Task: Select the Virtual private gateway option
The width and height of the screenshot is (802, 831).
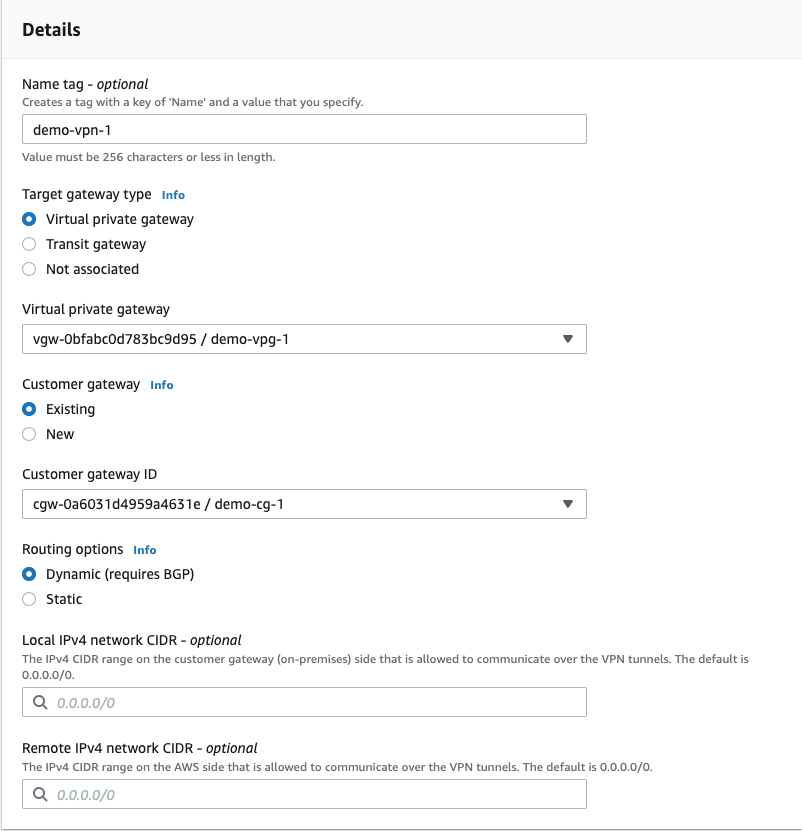Action: pos(29,219)
